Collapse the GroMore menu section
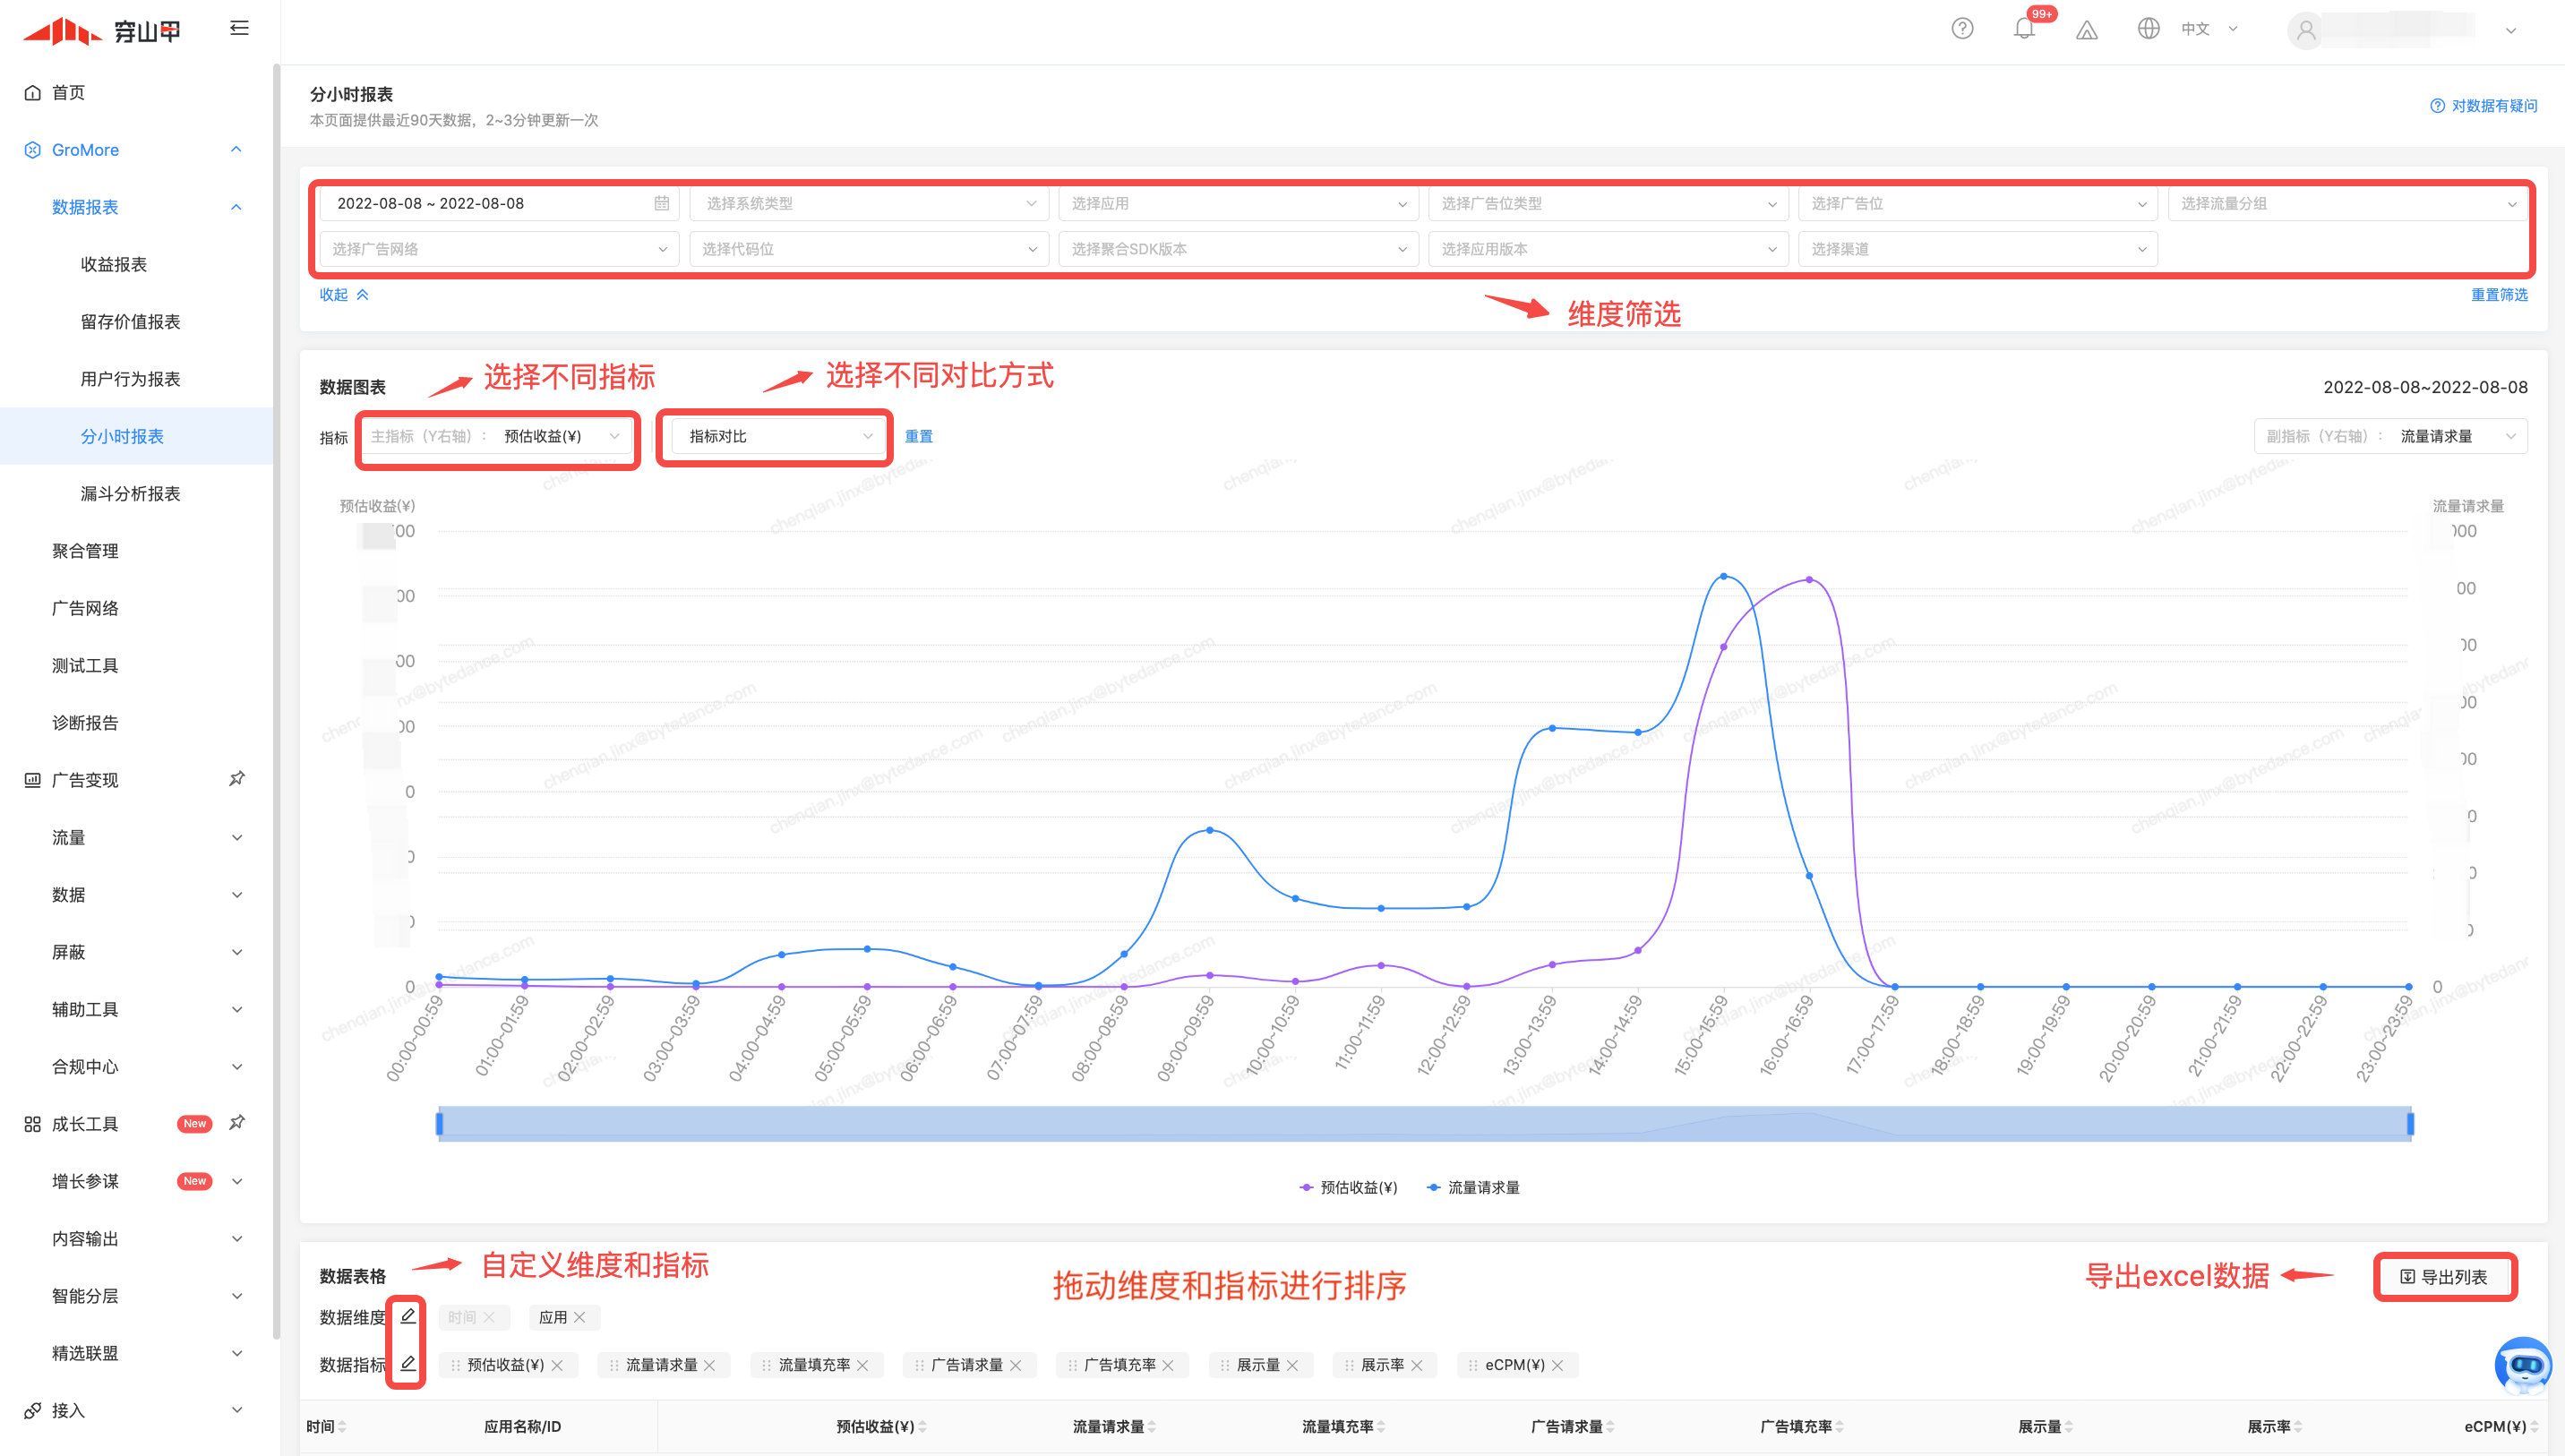Screen dimensions: 2565x1456 pyautogui.click(x=236, y=150)
